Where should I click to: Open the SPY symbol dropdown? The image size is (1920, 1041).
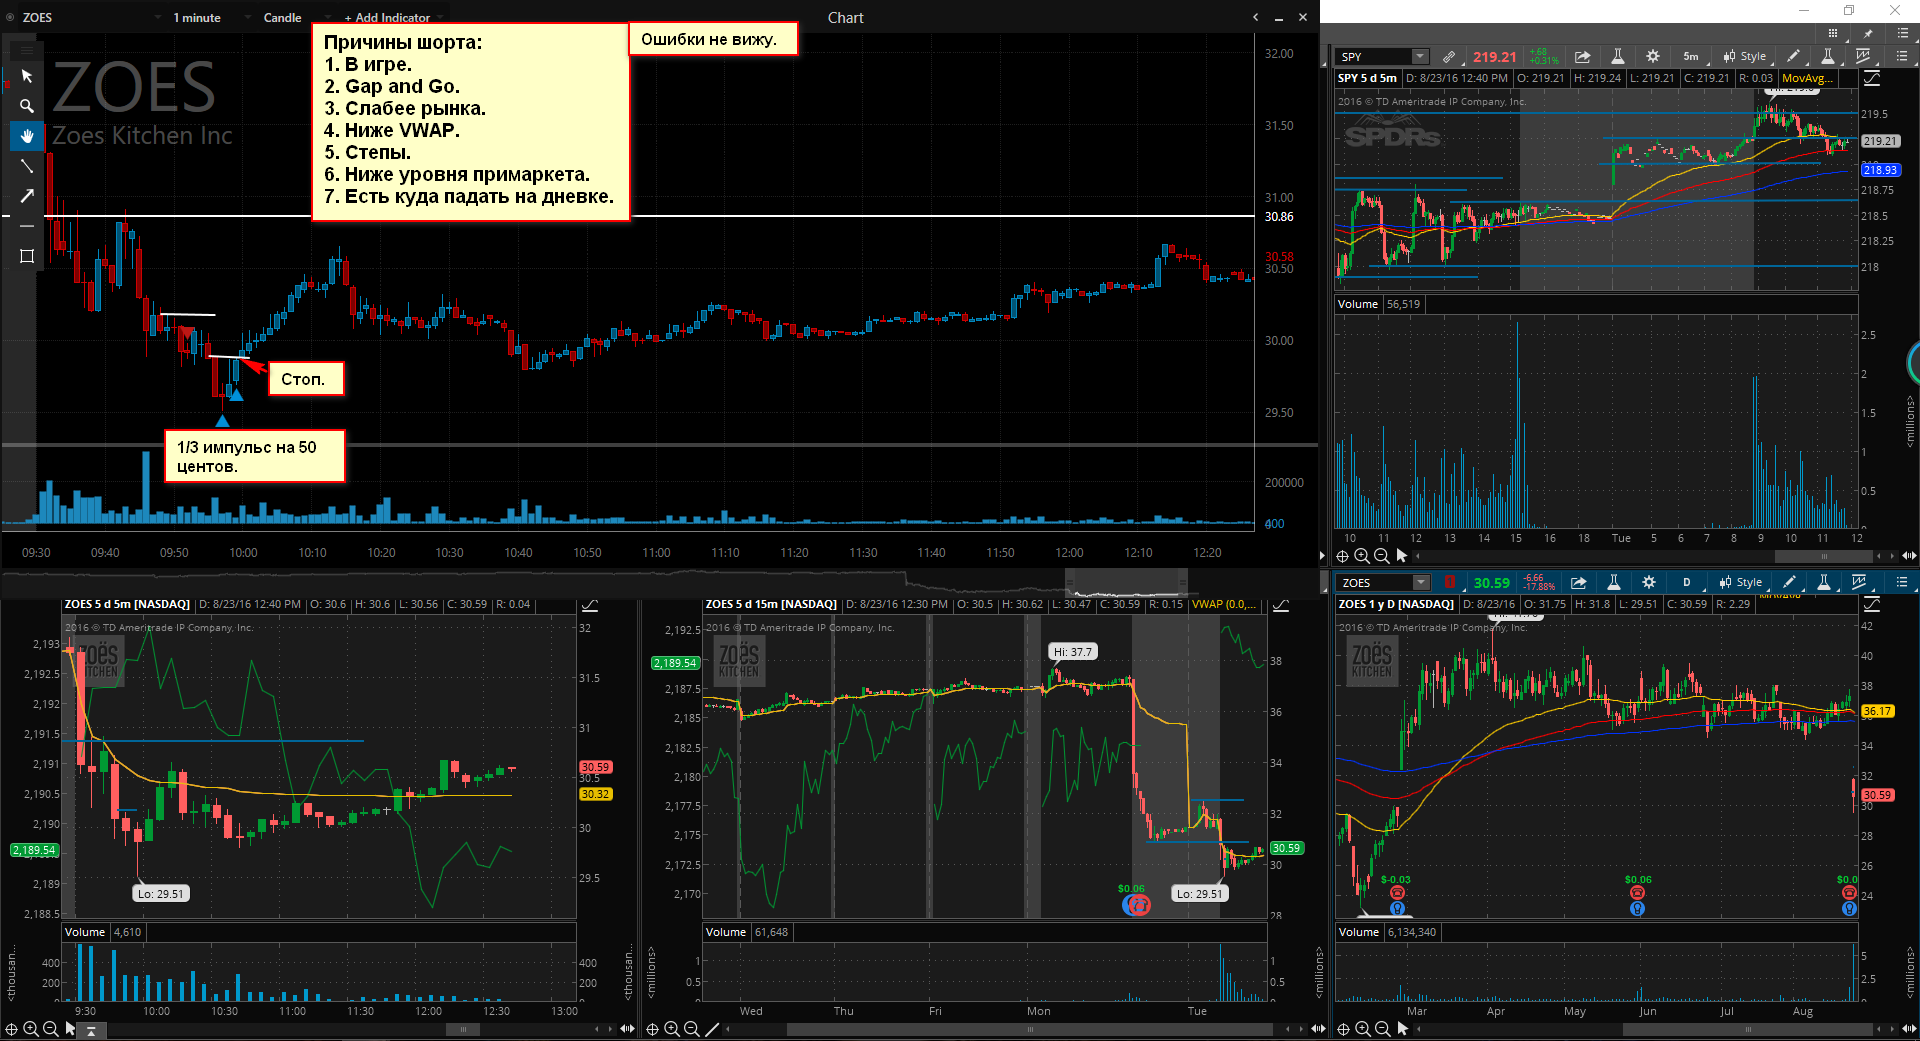coord(1420,57)
